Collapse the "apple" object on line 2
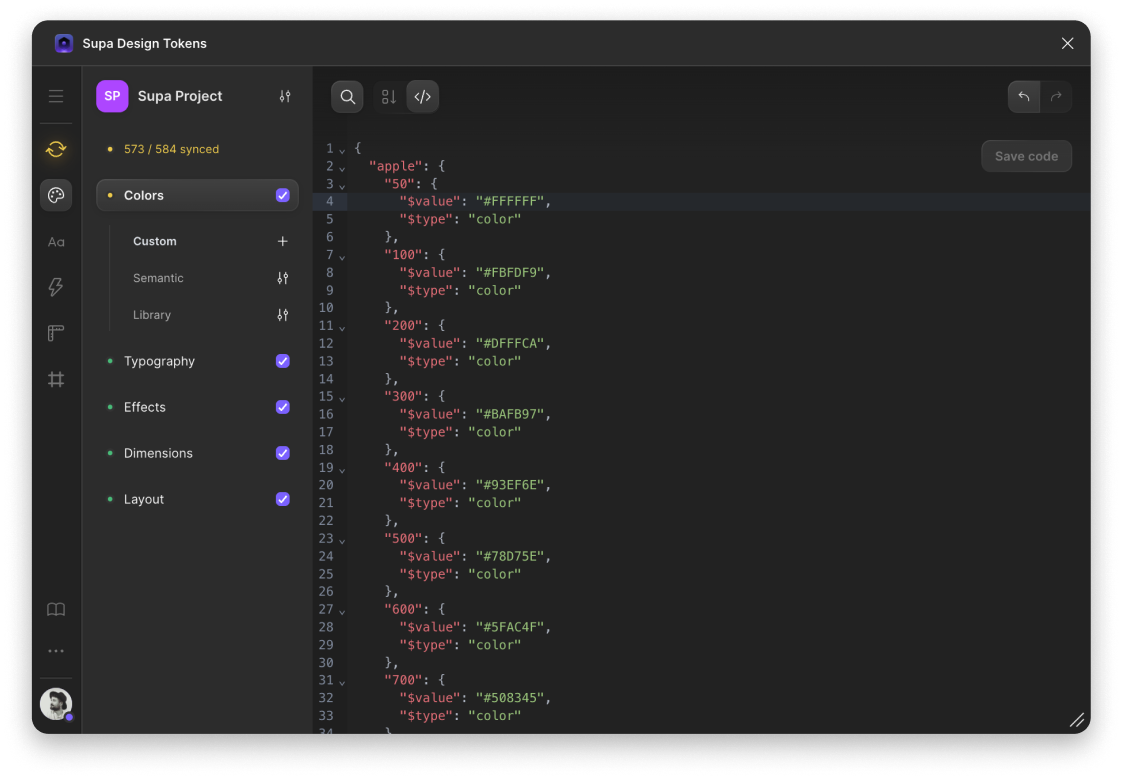This screenshot has height=779, width=1123. [342, 168]
